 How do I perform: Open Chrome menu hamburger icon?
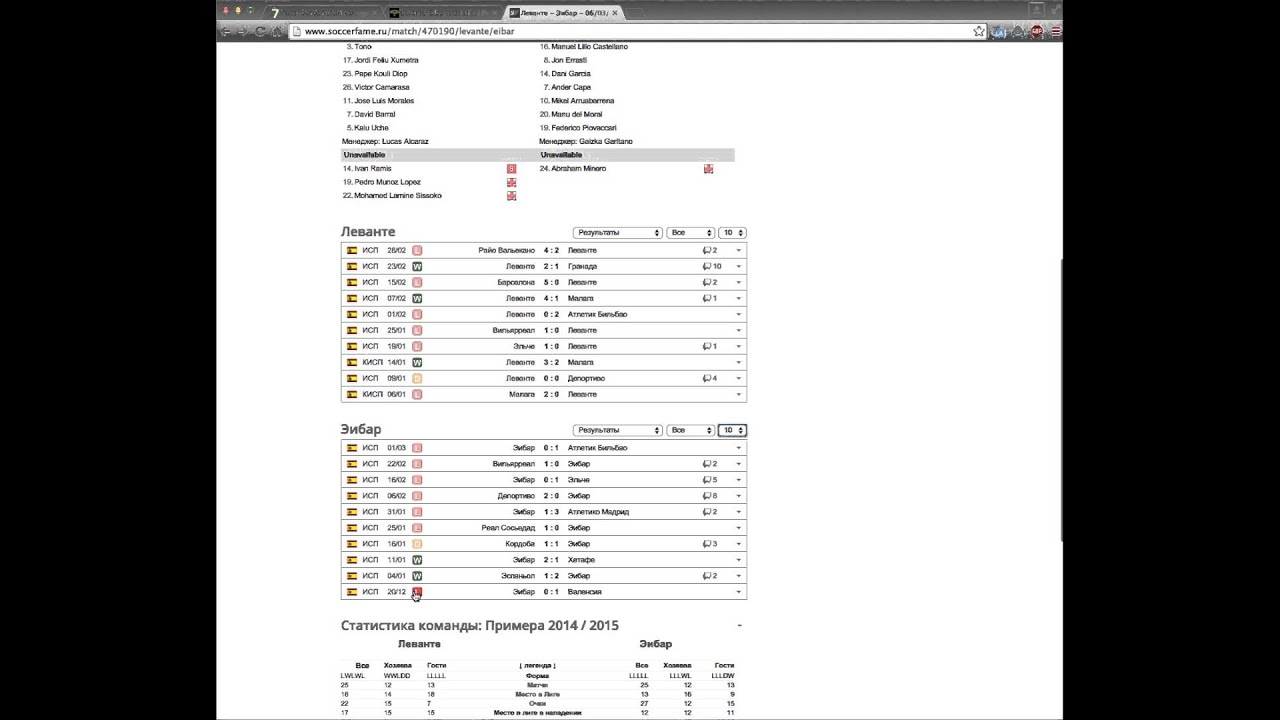pos(1055,31)
